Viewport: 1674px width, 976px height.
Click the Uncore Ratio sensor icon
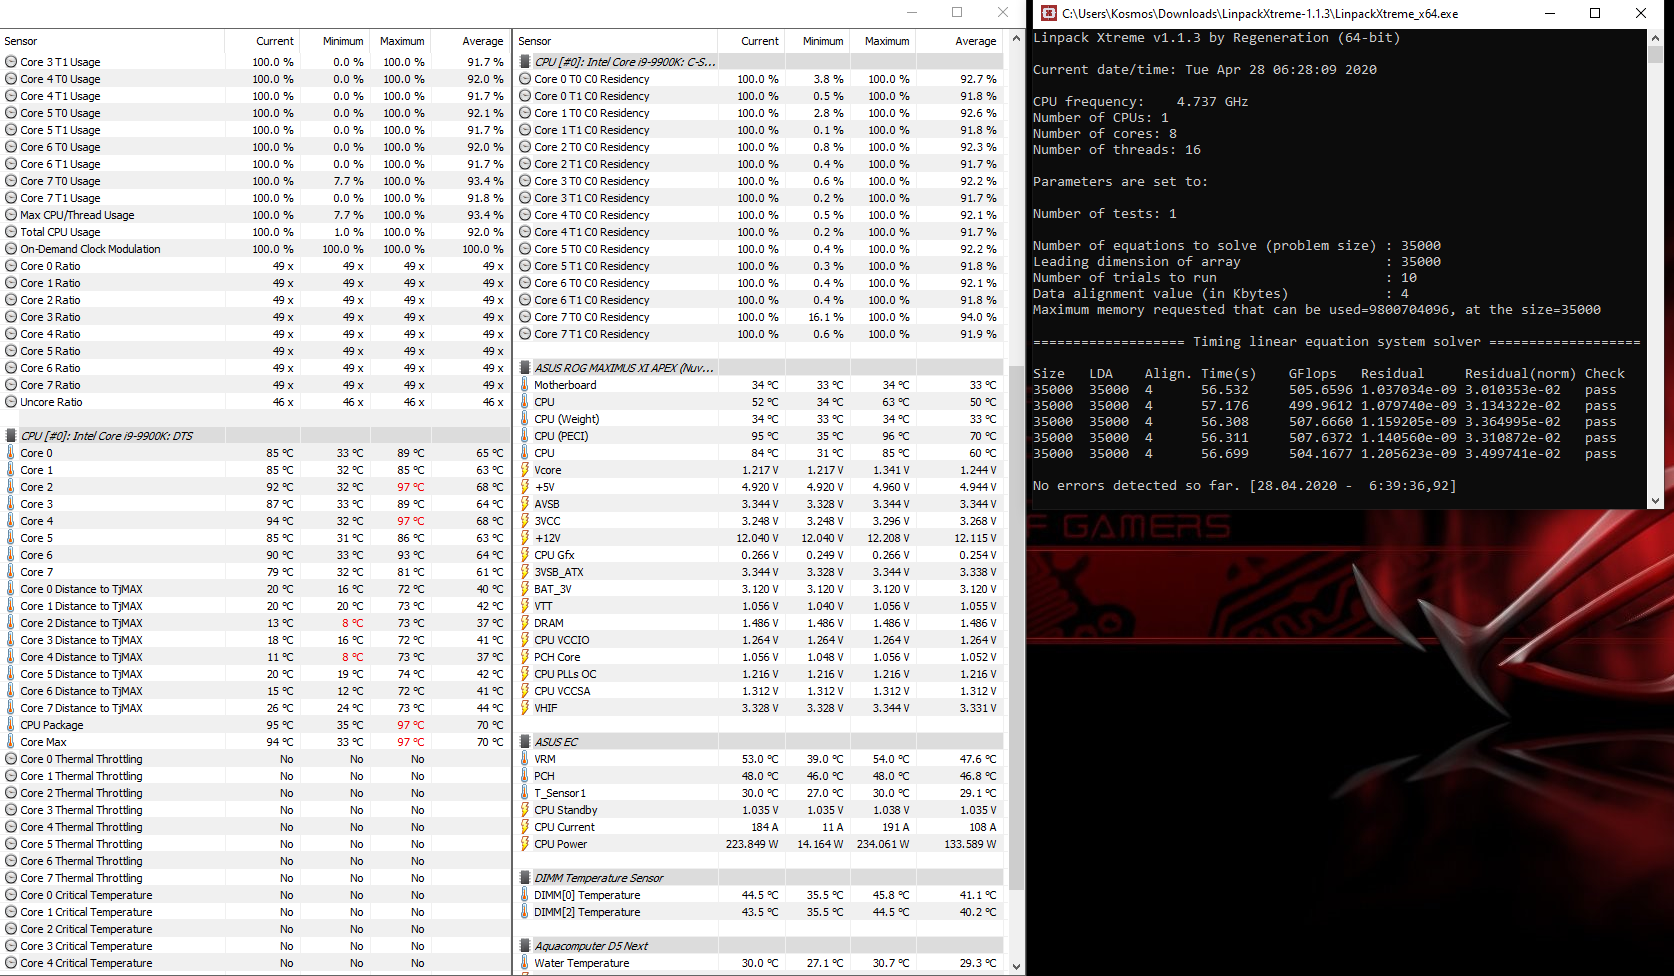[x=11, y=402]
